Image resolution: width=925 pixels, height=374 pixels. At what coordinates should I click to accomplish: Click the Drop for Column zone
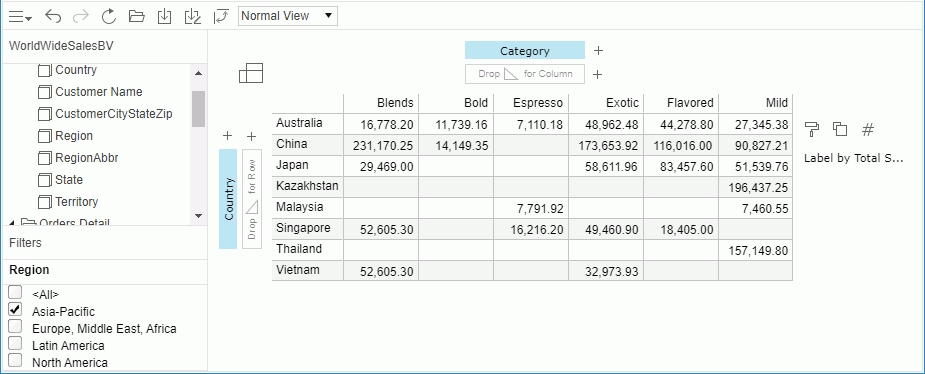coord(524,74)
